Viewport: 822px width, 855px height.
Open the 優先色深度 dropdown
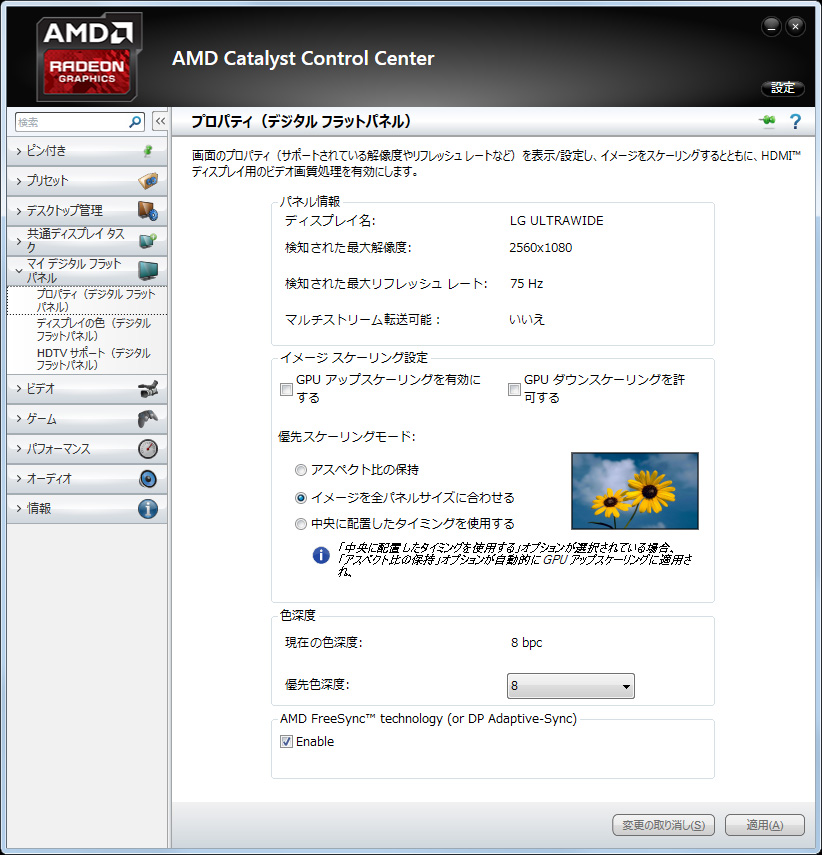click(x=571, y=686)
